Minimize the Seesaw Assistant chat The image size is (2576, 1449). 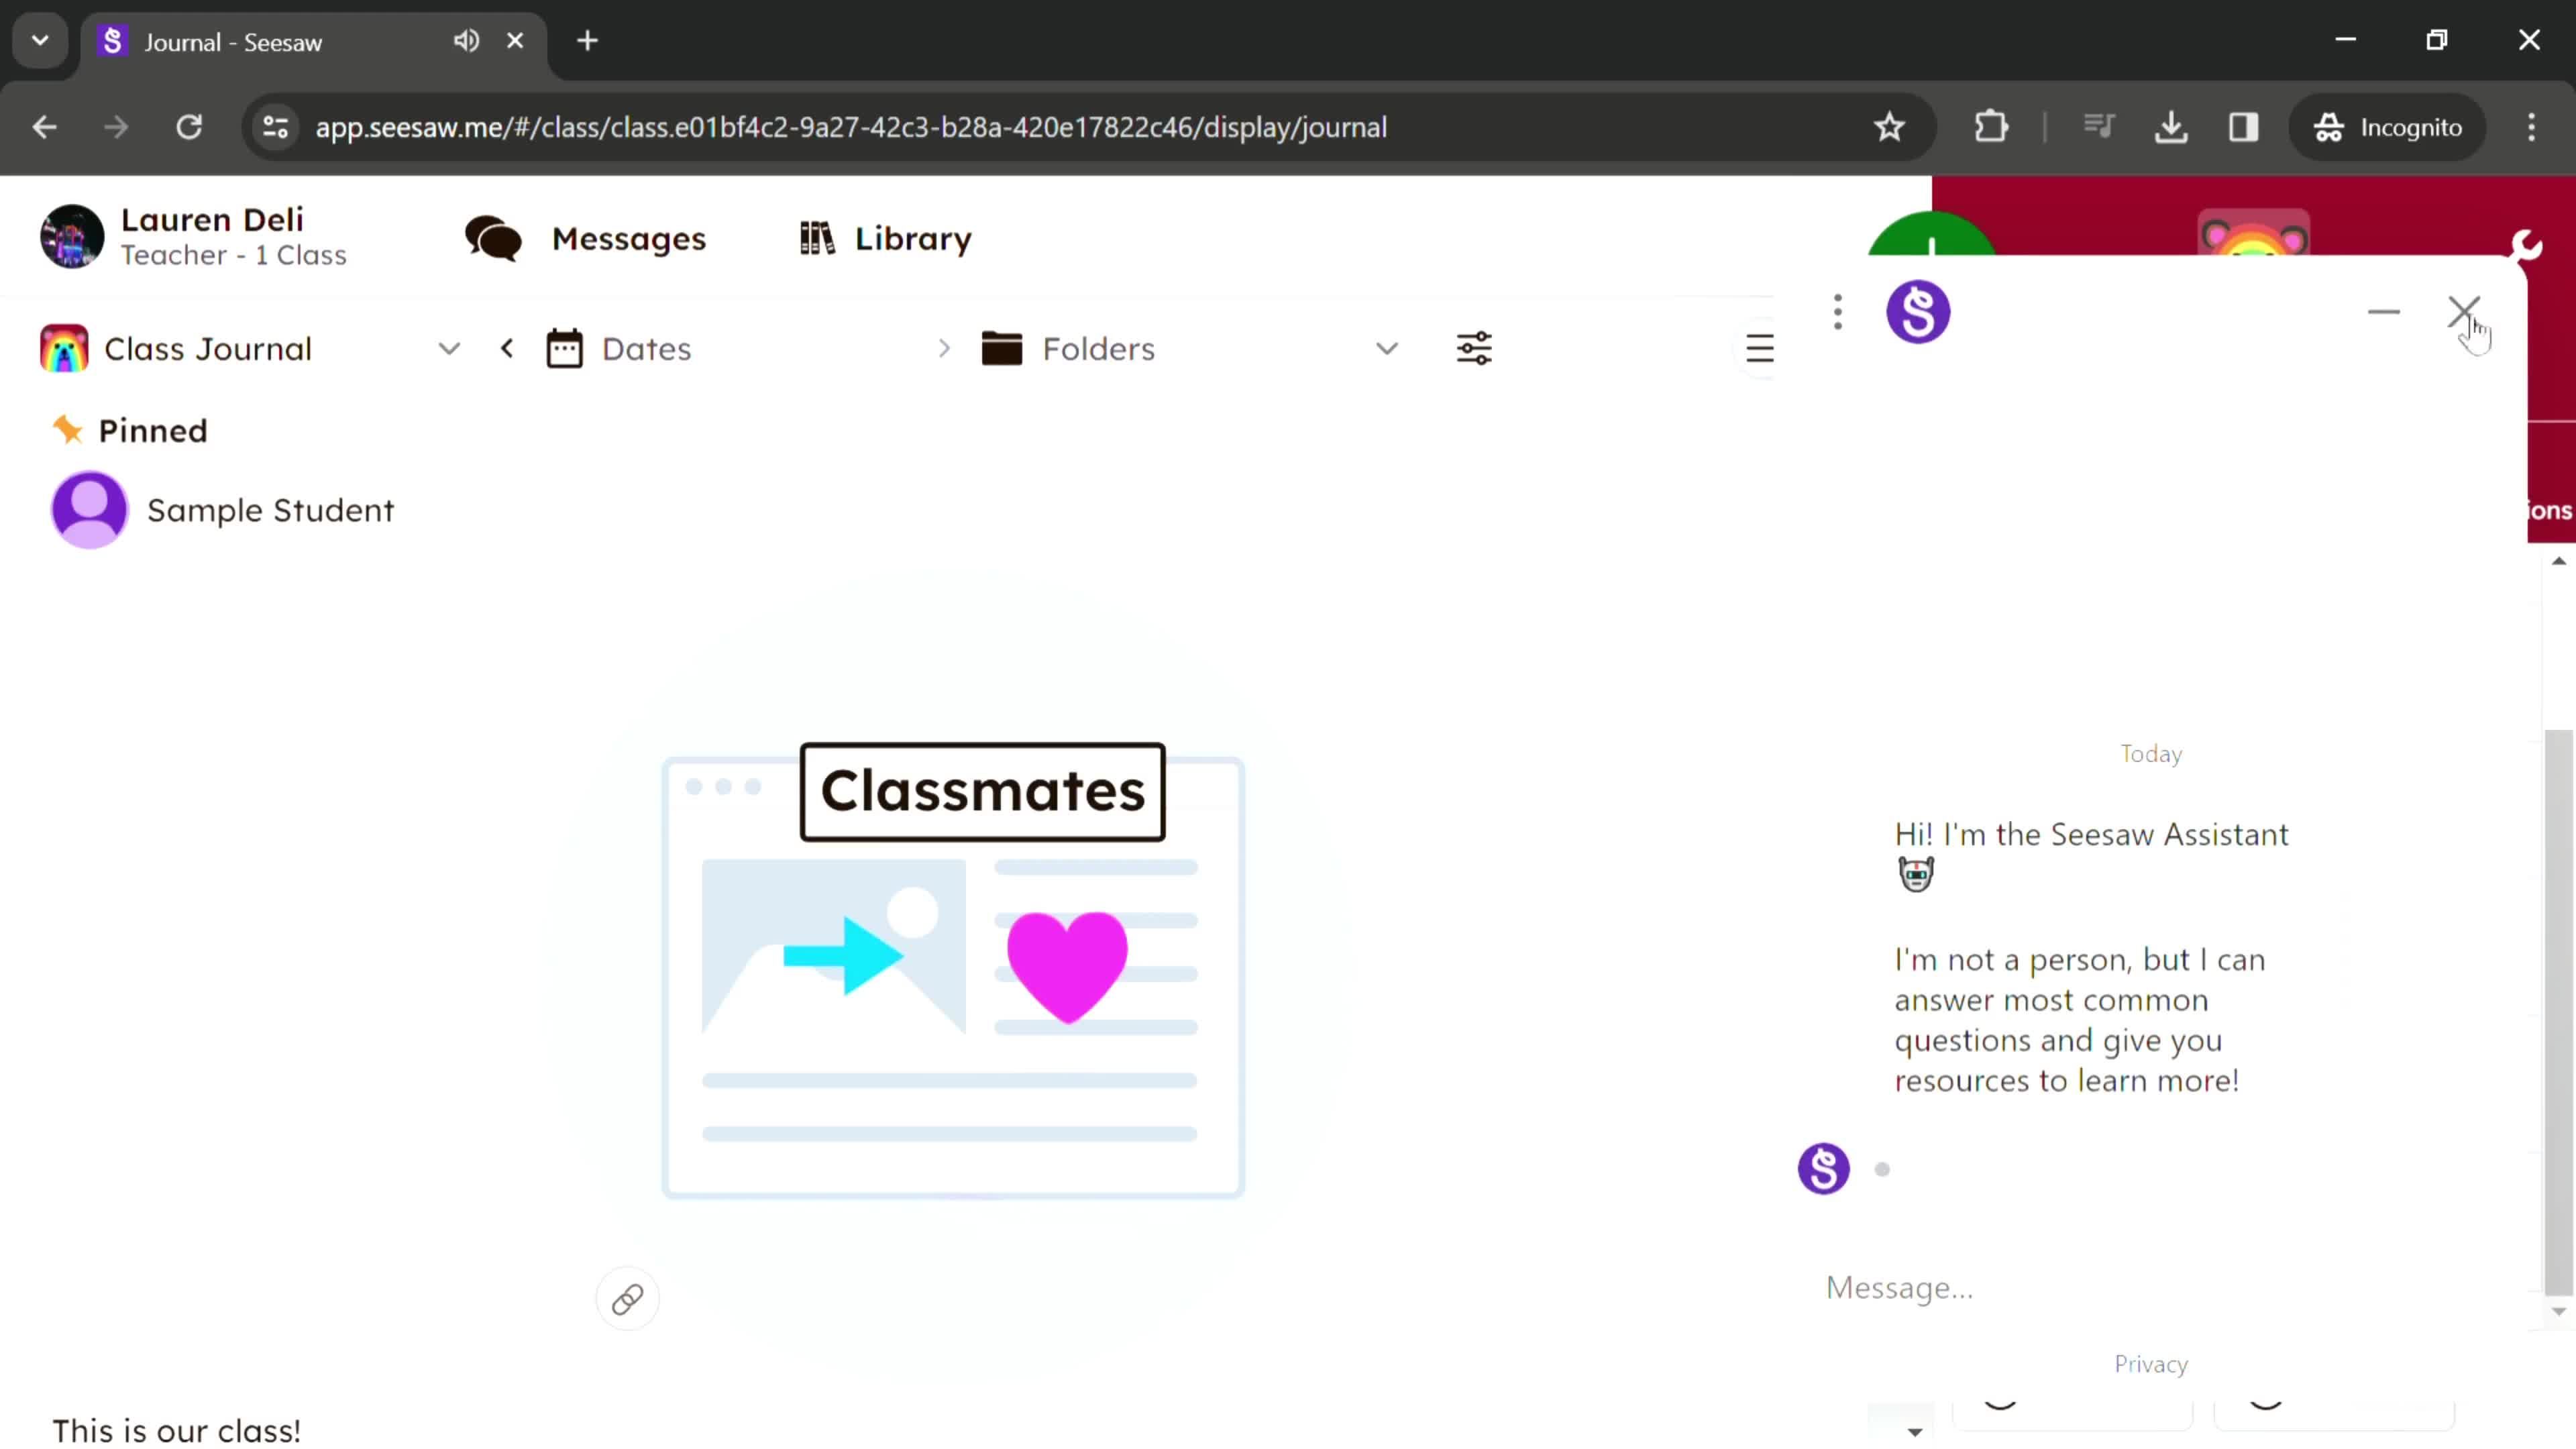2384,312
